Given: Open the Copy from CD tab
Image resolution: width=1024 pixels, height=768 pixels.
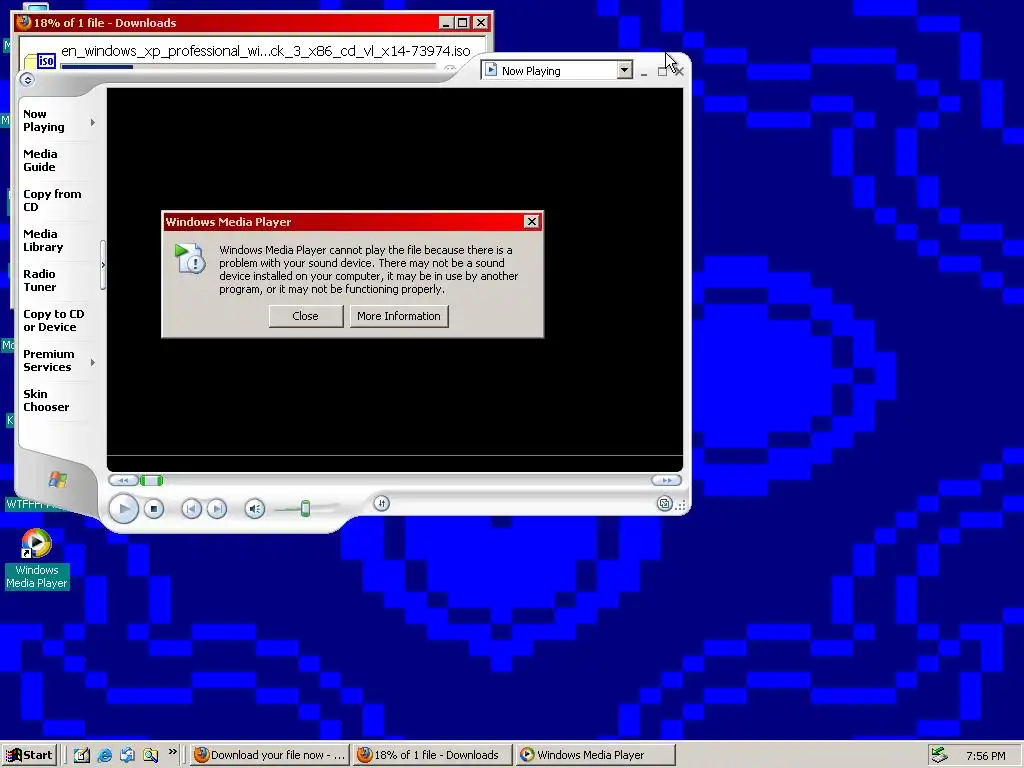Looking at the screenshot, I should coord(52,200).
